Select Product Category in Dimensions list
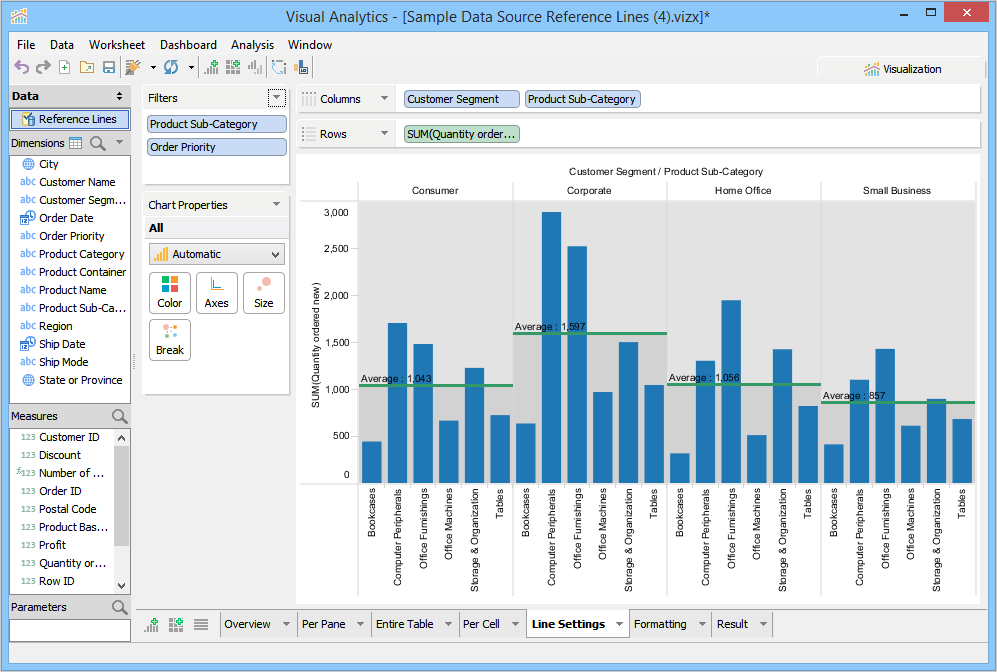The height and width of the screenshot is (672, 997). pos(81,254)
